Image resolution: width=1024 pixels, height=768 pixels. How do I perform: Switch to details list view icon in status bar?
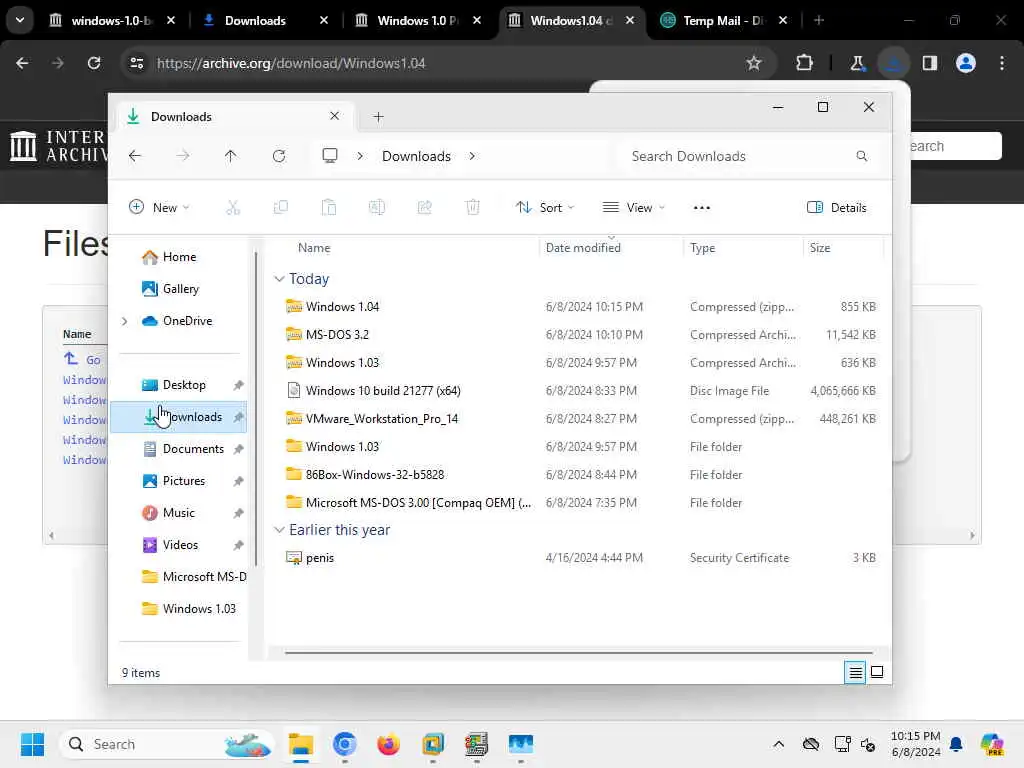pyautogui.click(x=855, y=672)
